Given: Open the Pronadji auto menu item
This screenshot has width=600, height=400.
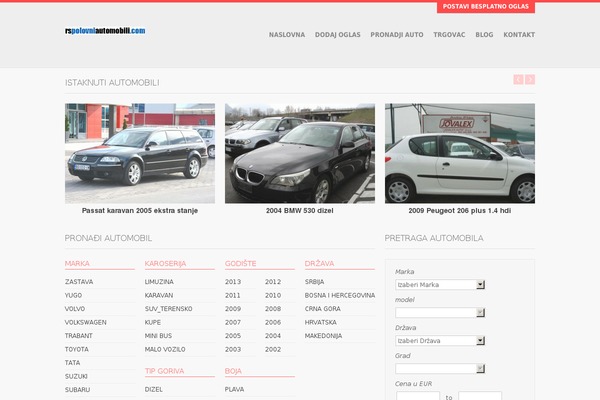Looking at the screenshot, I should [x=397, y=34].
